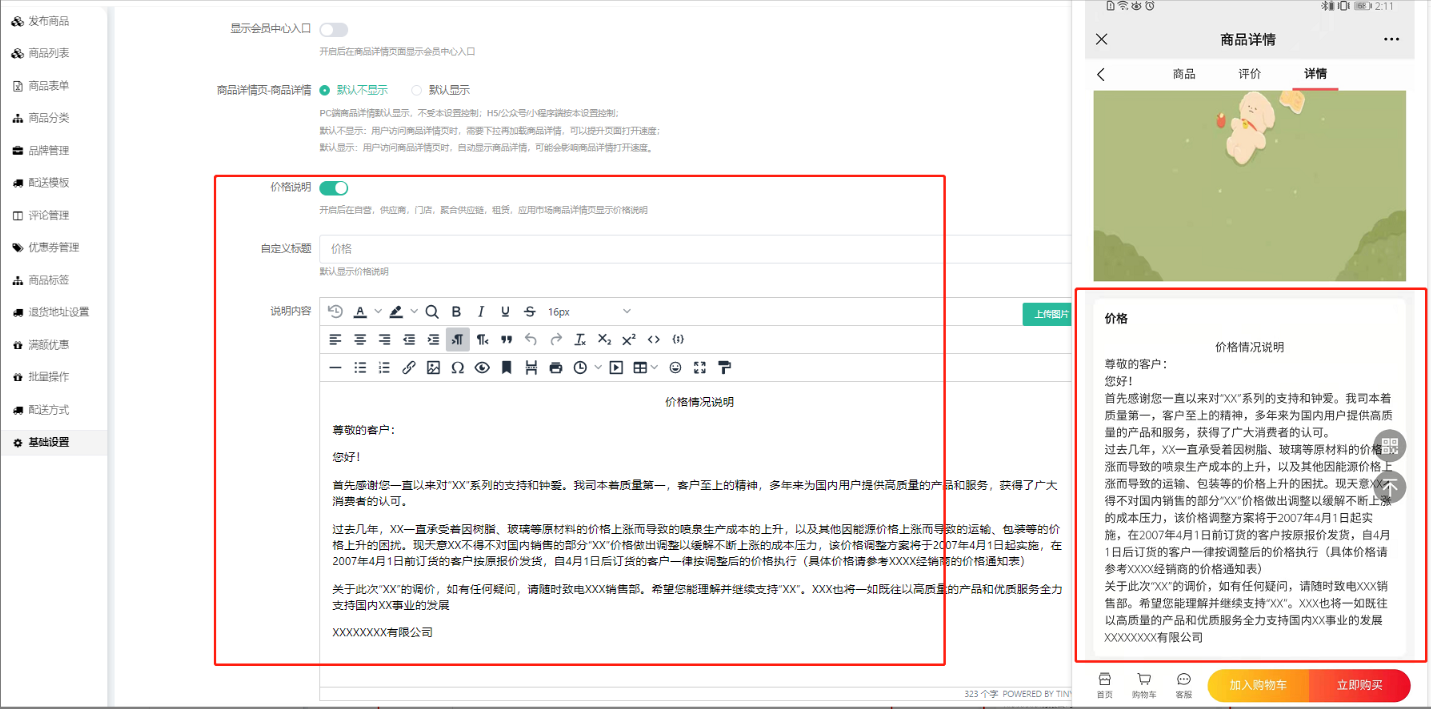Click the italic formatting icon

(481, 312)
